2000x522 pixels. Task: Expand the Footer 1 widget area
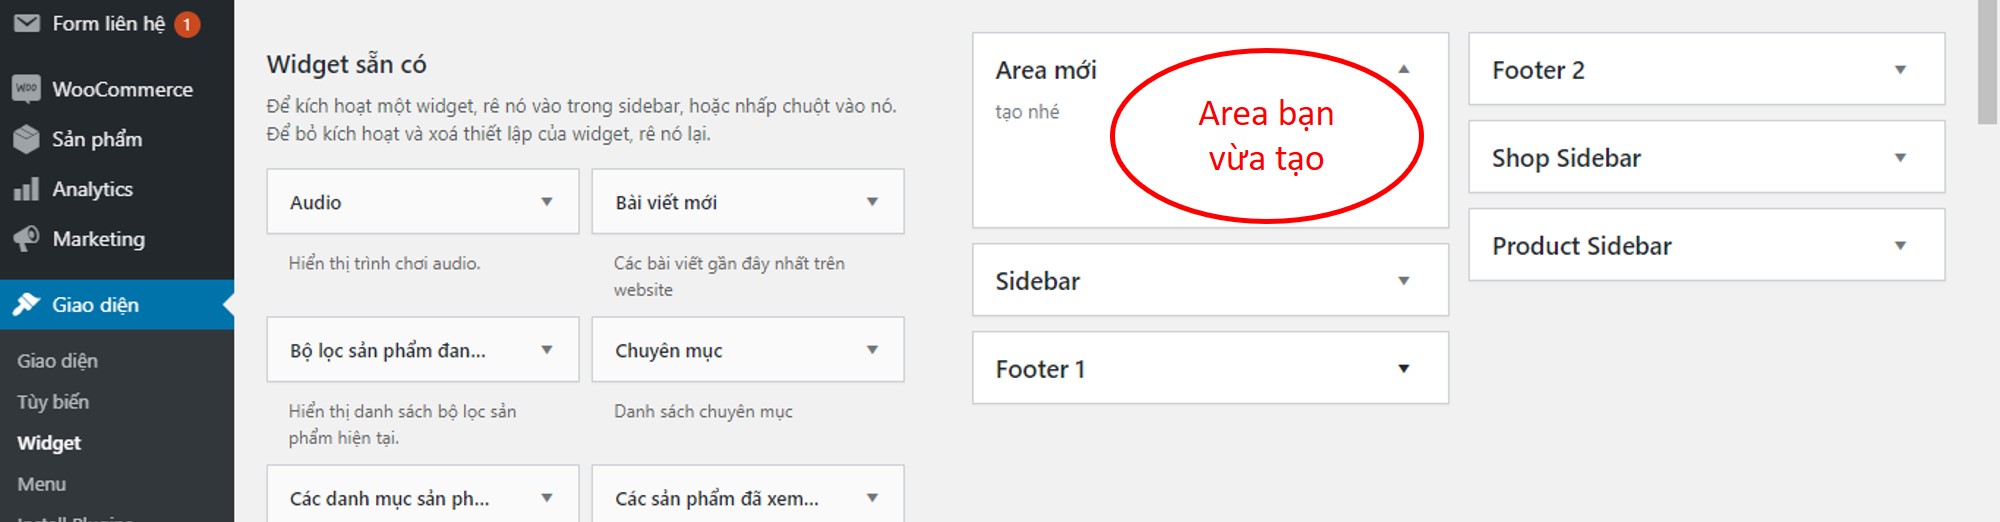pyautogui.click(x=1403, y=369)
